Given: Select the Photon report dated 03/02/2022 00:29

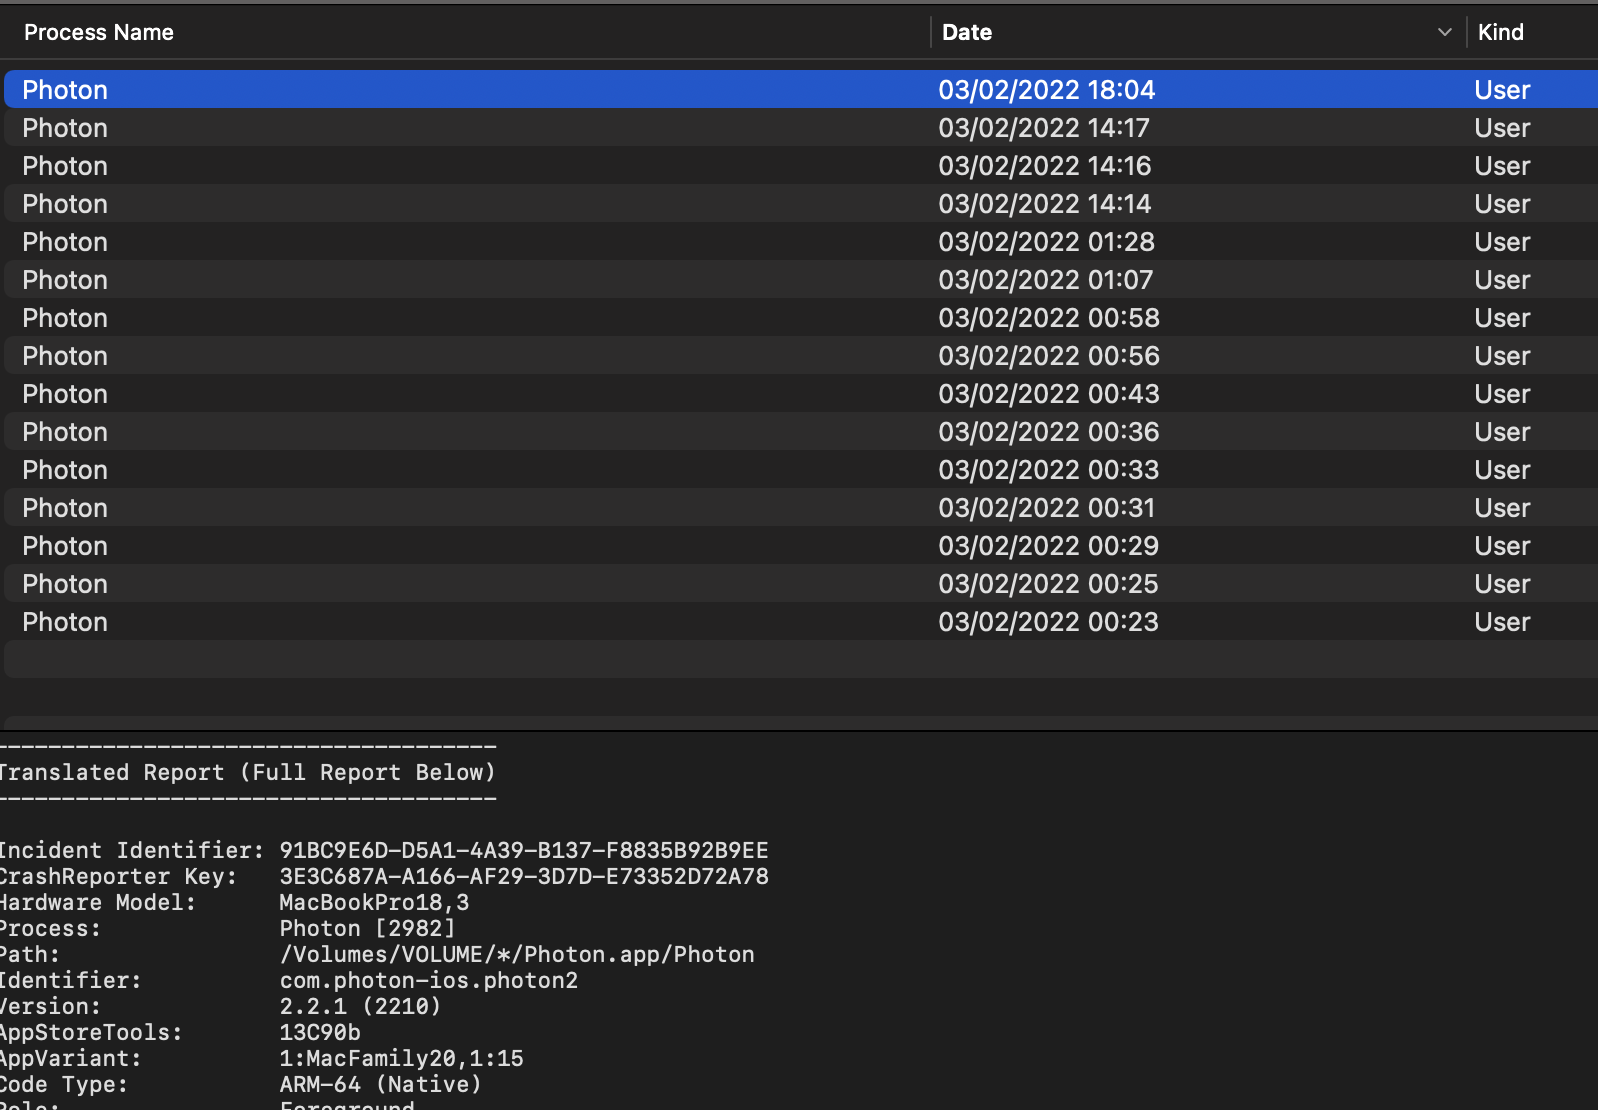Looking at the screenshot, I should (800, 545).
